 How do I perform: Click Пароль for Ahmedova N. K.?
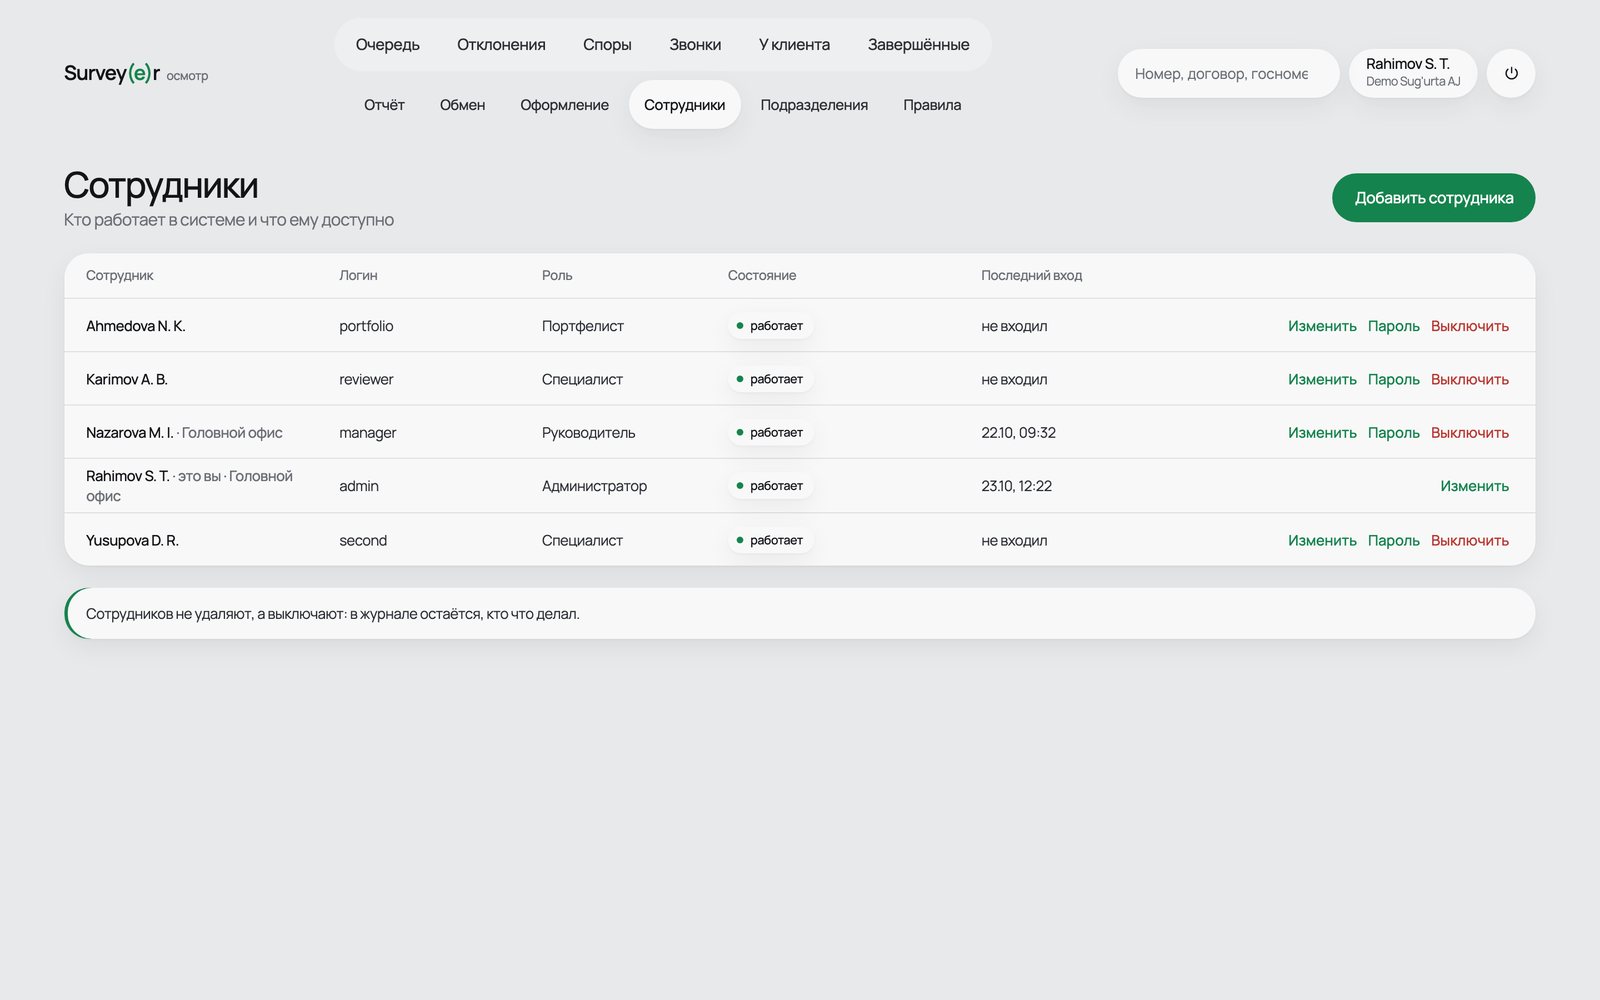(1393, 326)
